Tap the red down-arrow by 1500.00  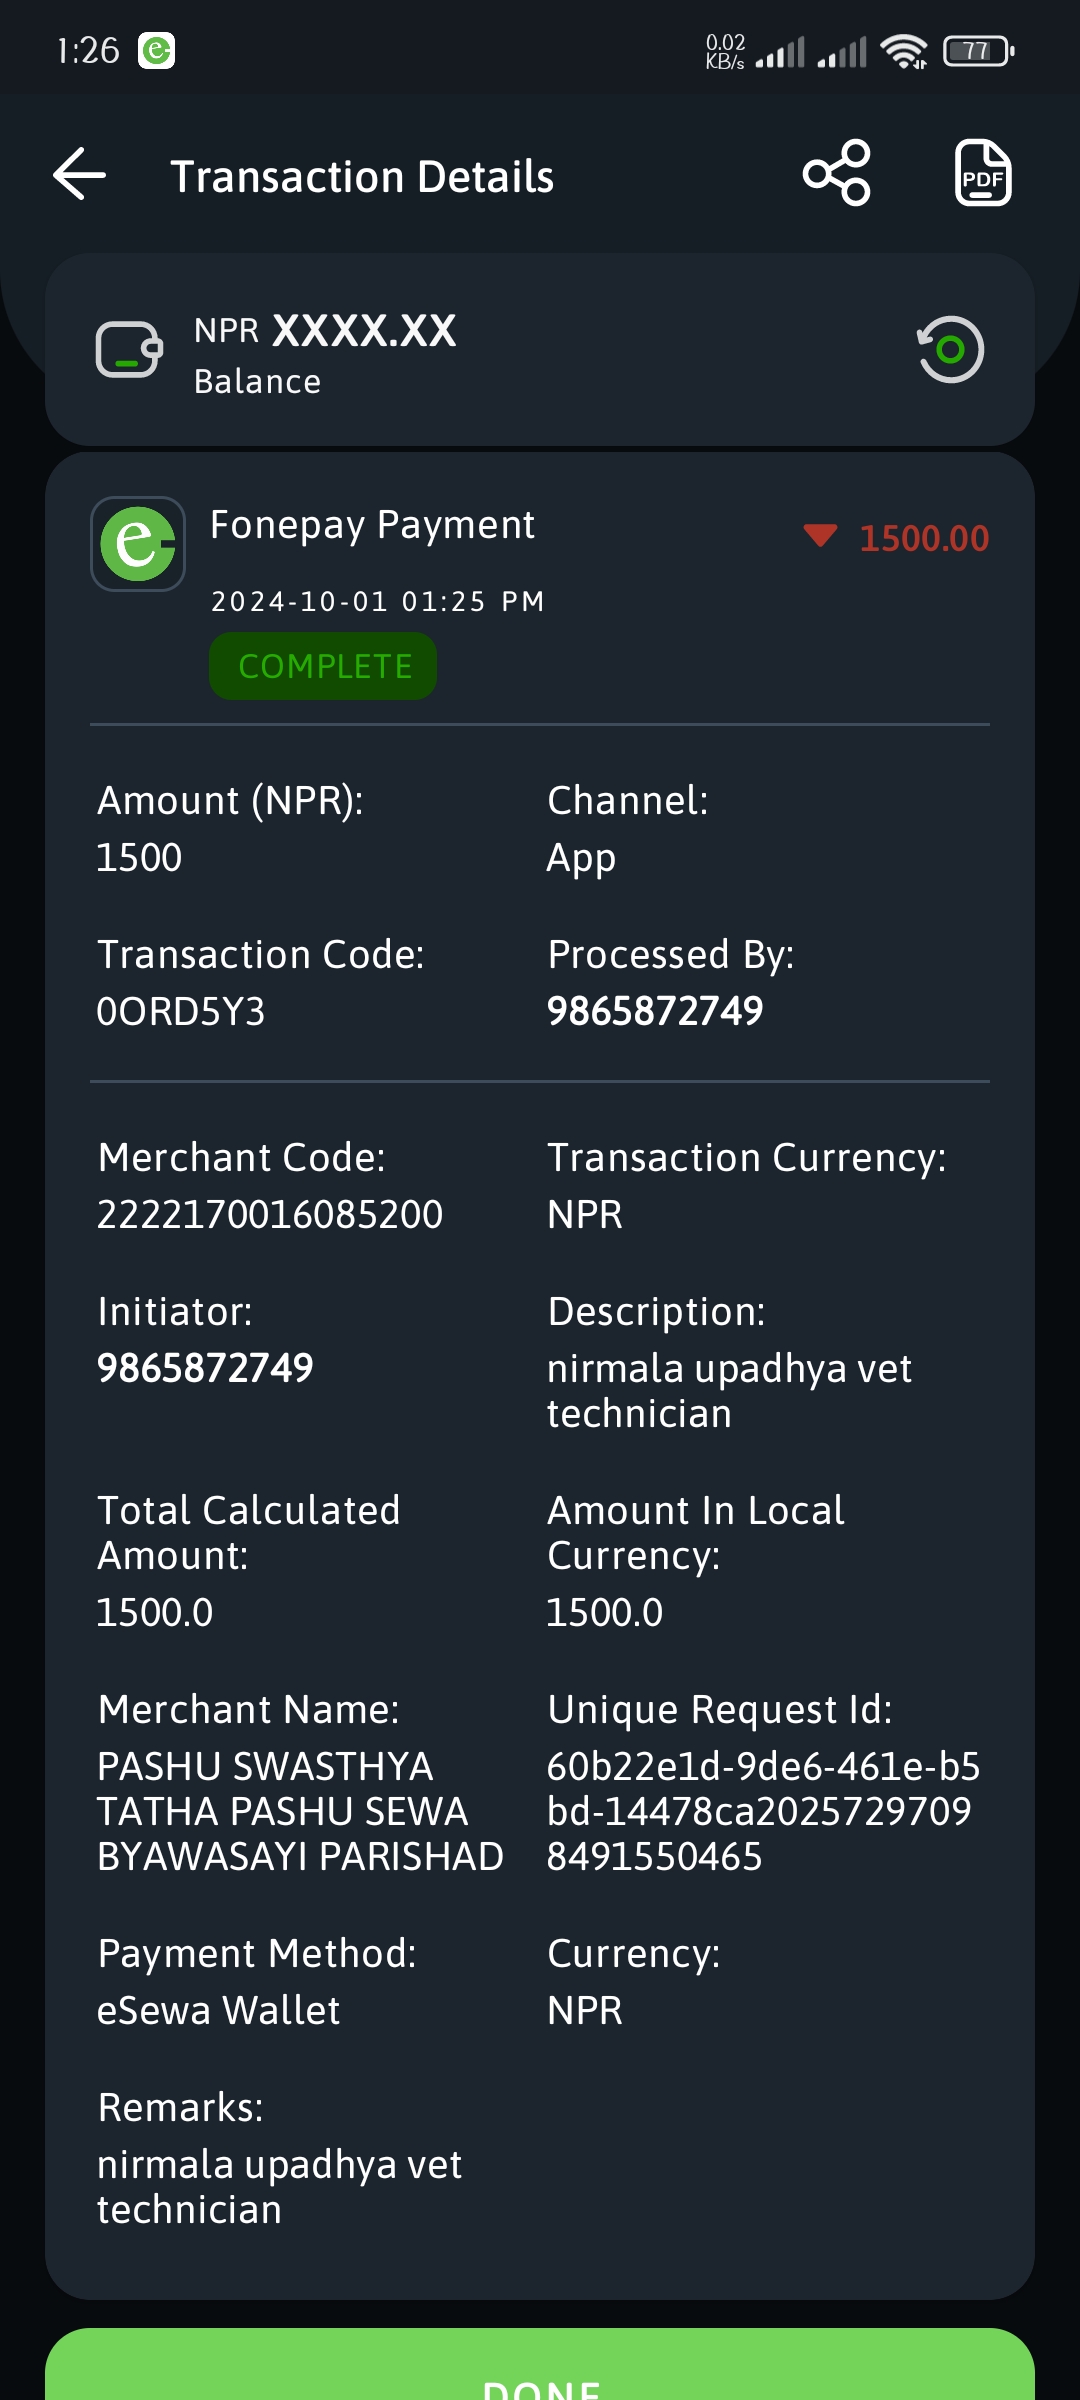pyautogui.click(x=820, y=536)
